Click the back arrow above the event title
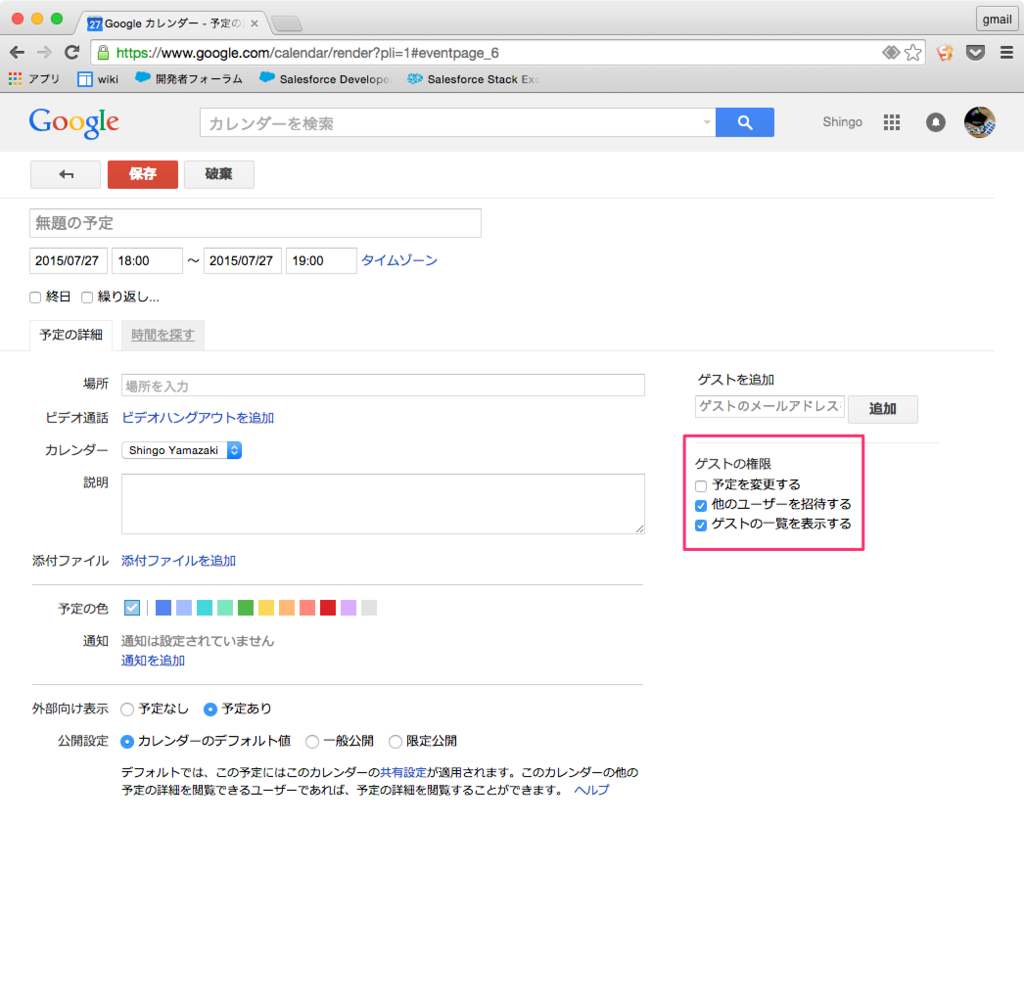This screenshot has width=1024, height=1007. click(x=64, y=173)
